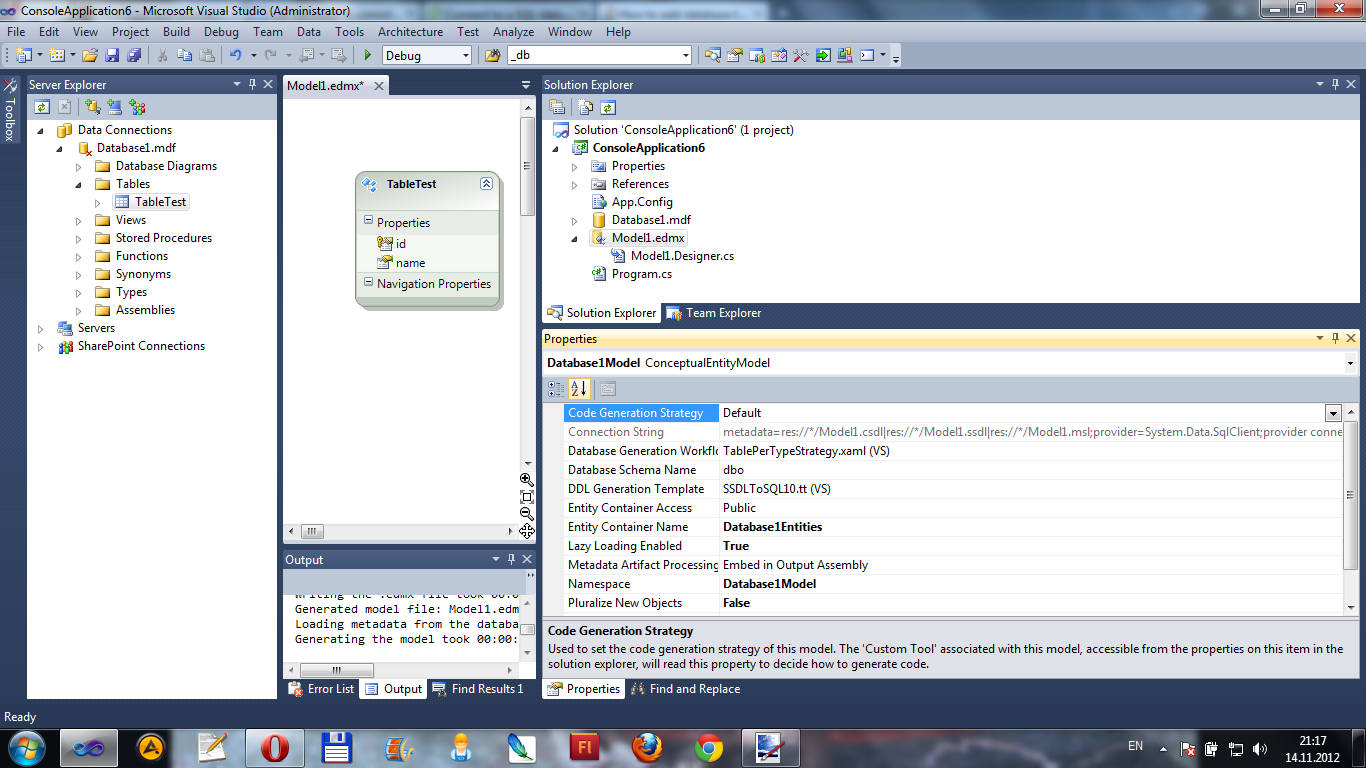
Task: Click the Solution Explorer Refresh icon
Action: pos(608,107)
